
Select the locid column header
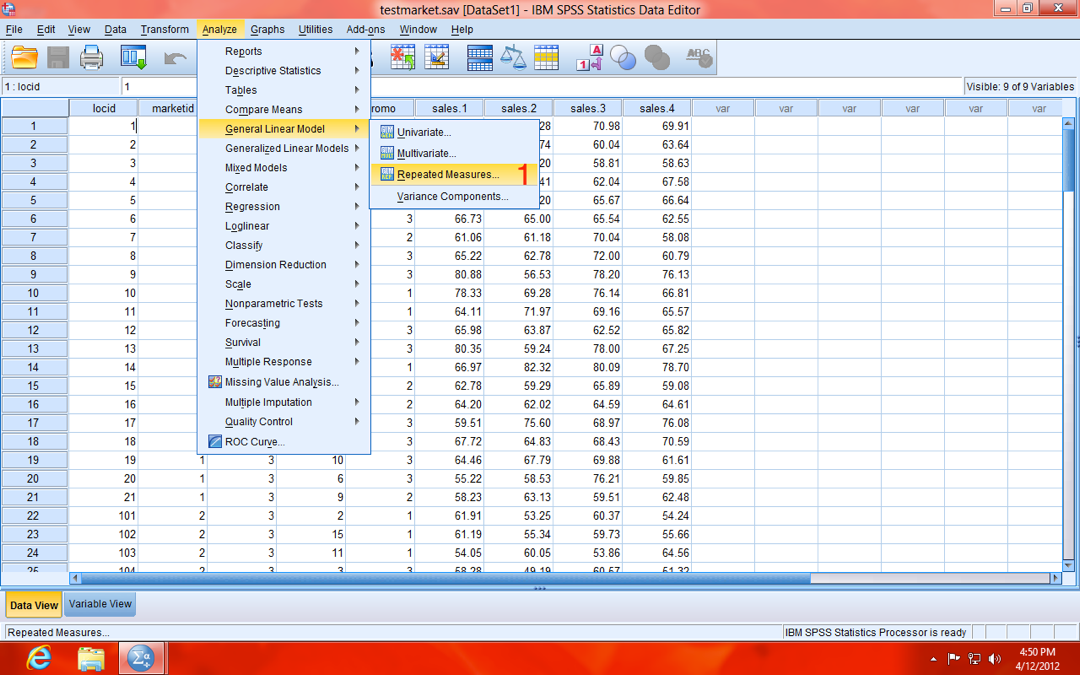pyautogui.click(x=104, y=108)
